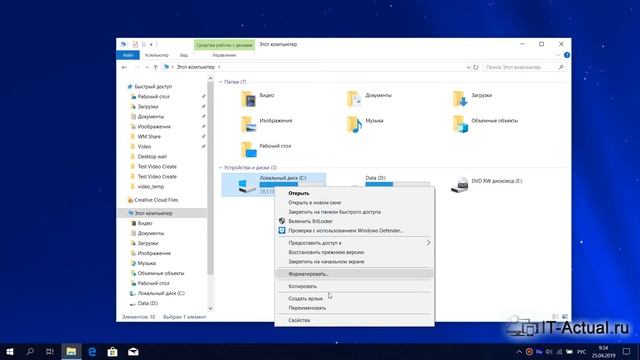Select the Музыка folder icon

(x=354, y=124)
